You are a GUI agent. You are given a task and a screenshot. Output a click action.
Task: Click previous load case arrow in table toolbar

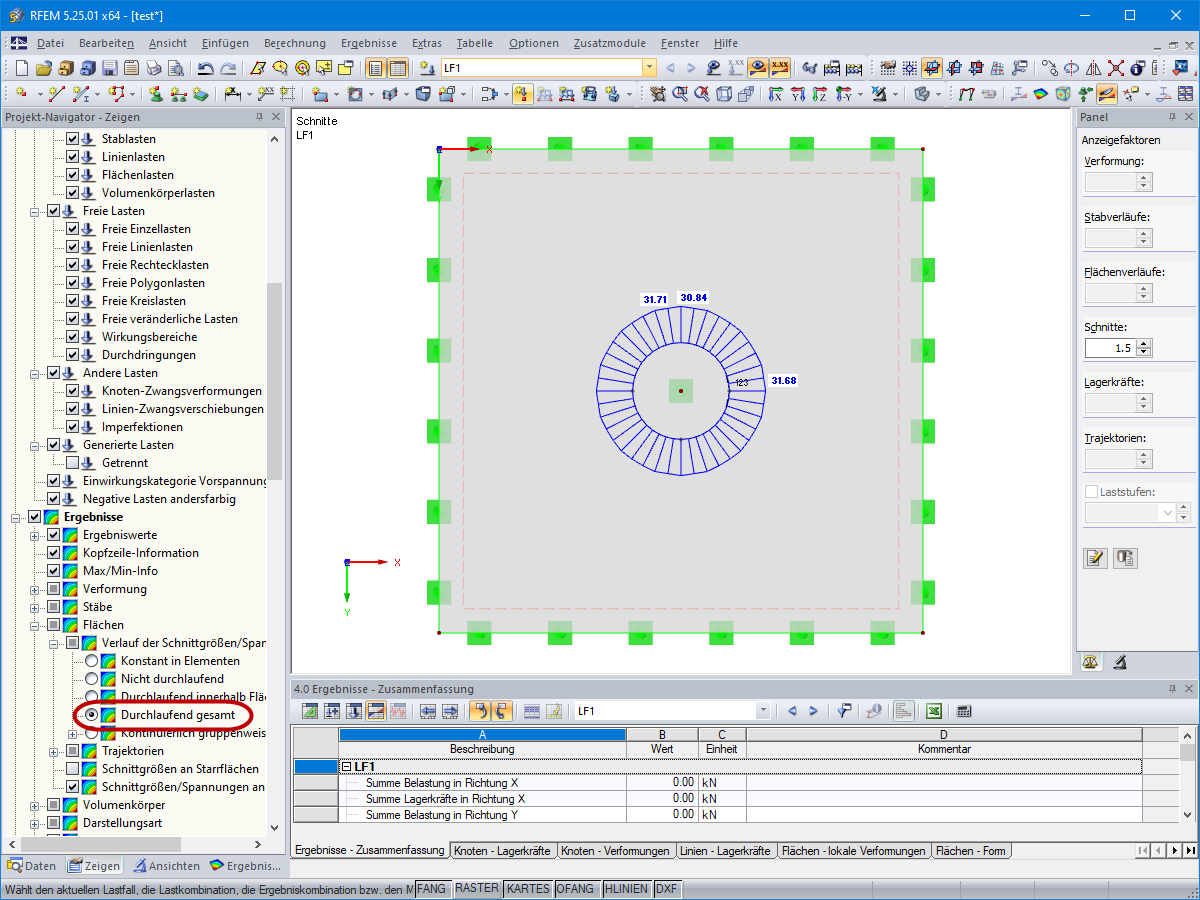792,711
